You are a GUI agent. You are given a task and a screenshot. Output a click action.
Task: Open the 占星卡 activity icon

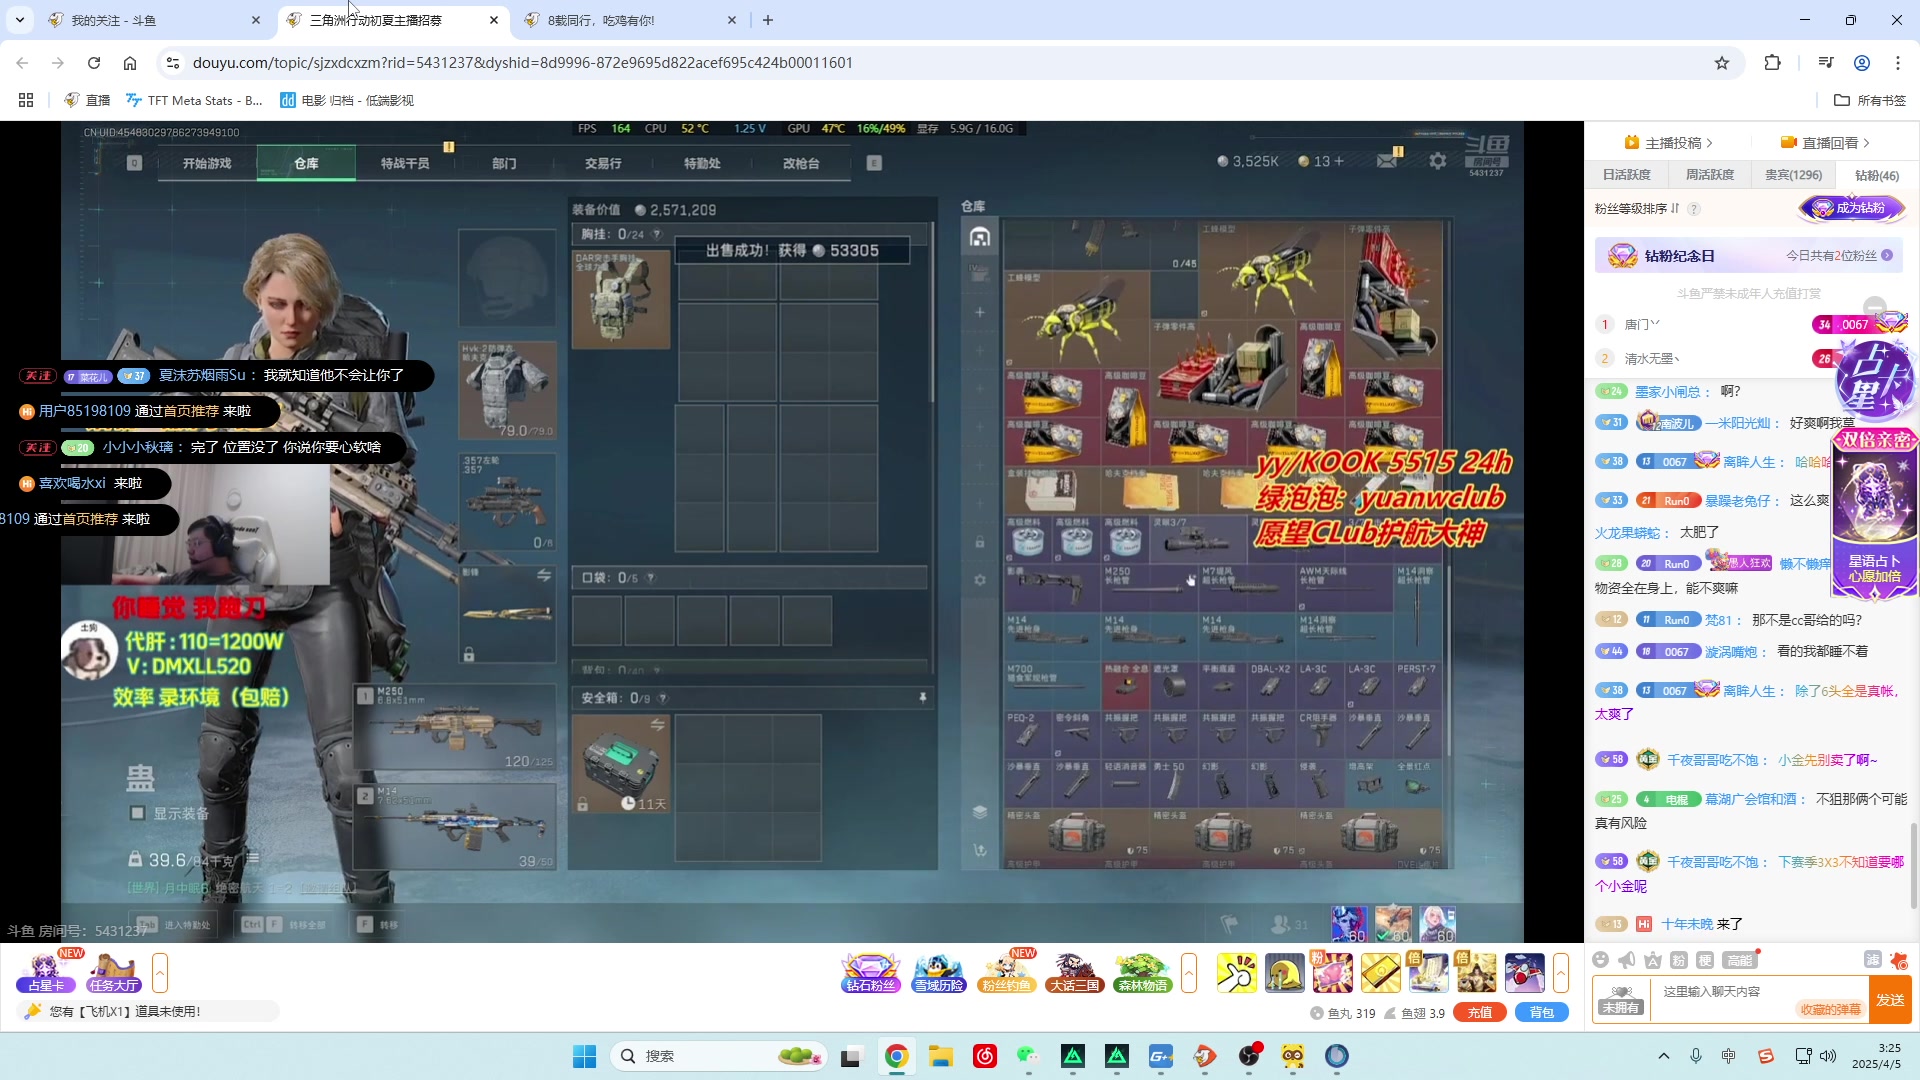click(46, 972)
